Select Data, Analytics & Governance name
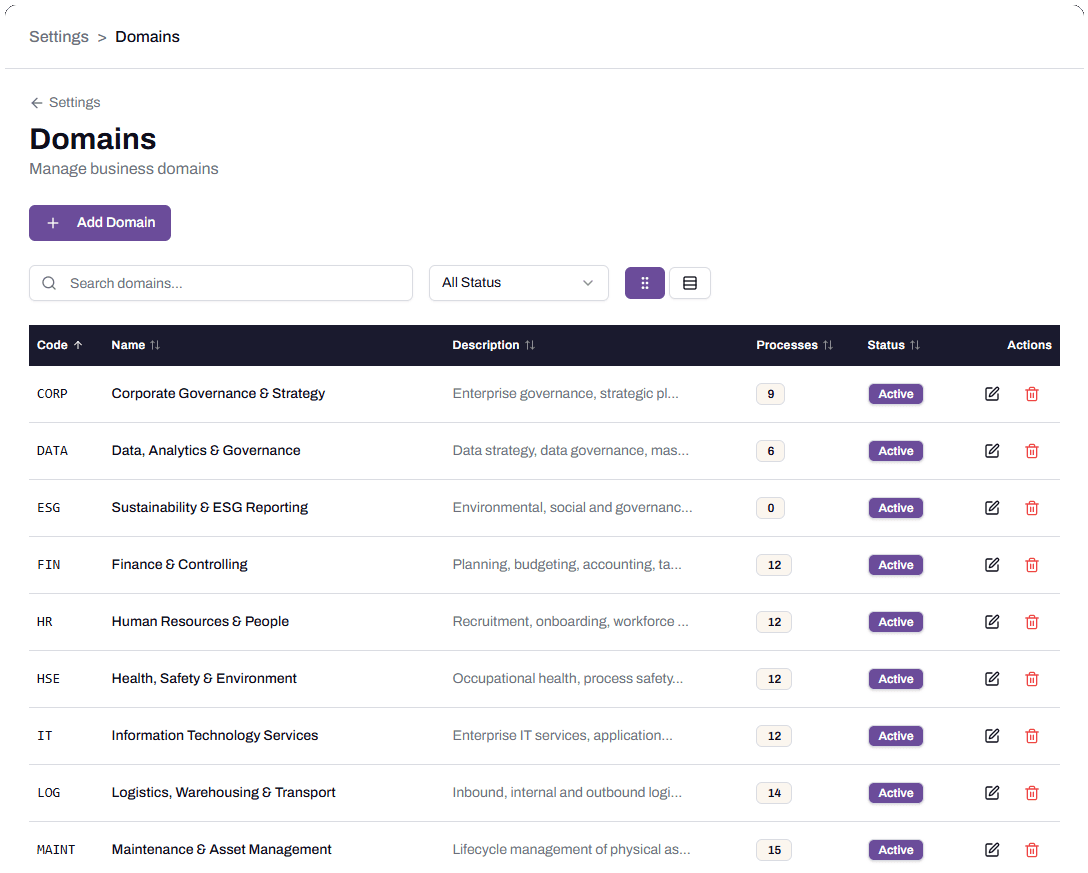The image size is (1088, 873). click(x=206, y=450)
